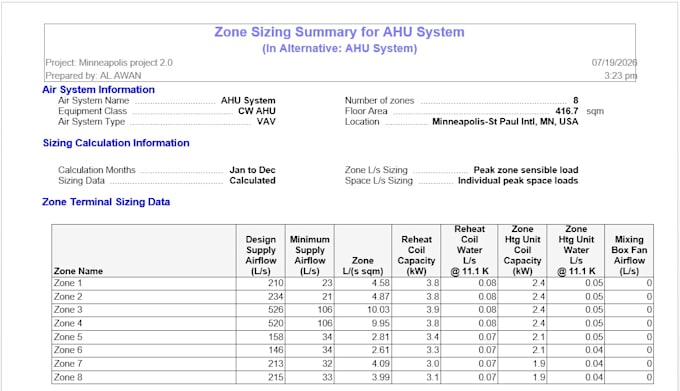Click 'Peak zone sensible load' value
The image size is (680, 391).
pyautogui.click(x=526, y=170)
